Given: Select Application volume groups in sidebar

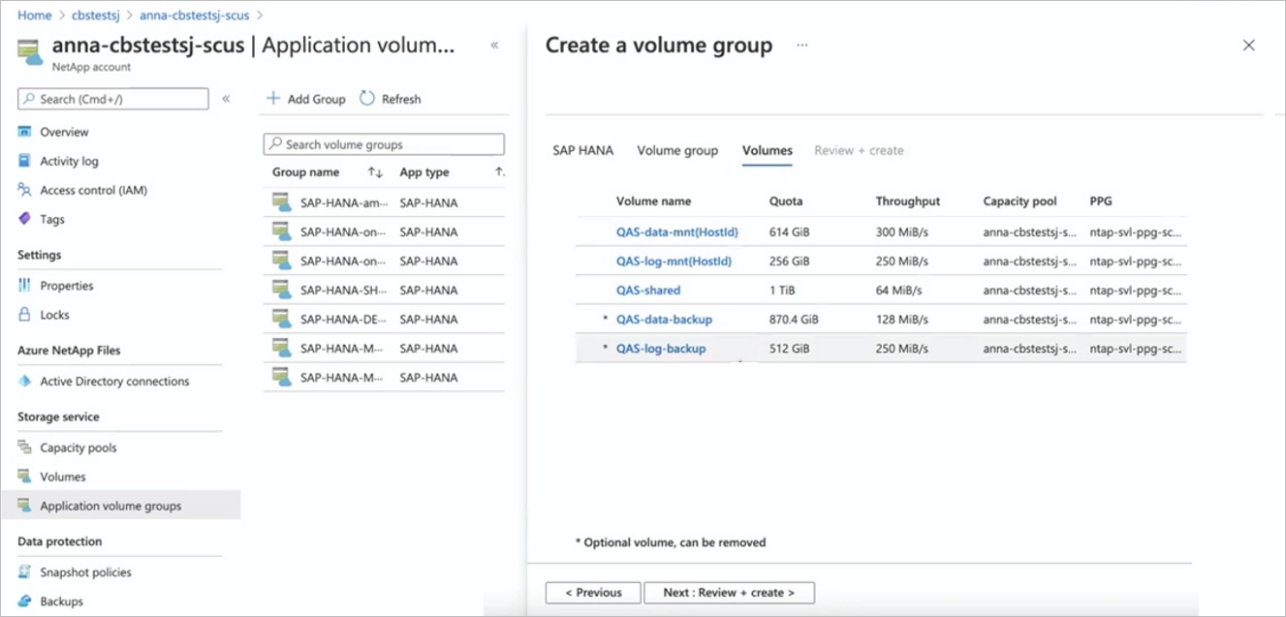Looking at the screenshot, I should [x=120, y=505].
